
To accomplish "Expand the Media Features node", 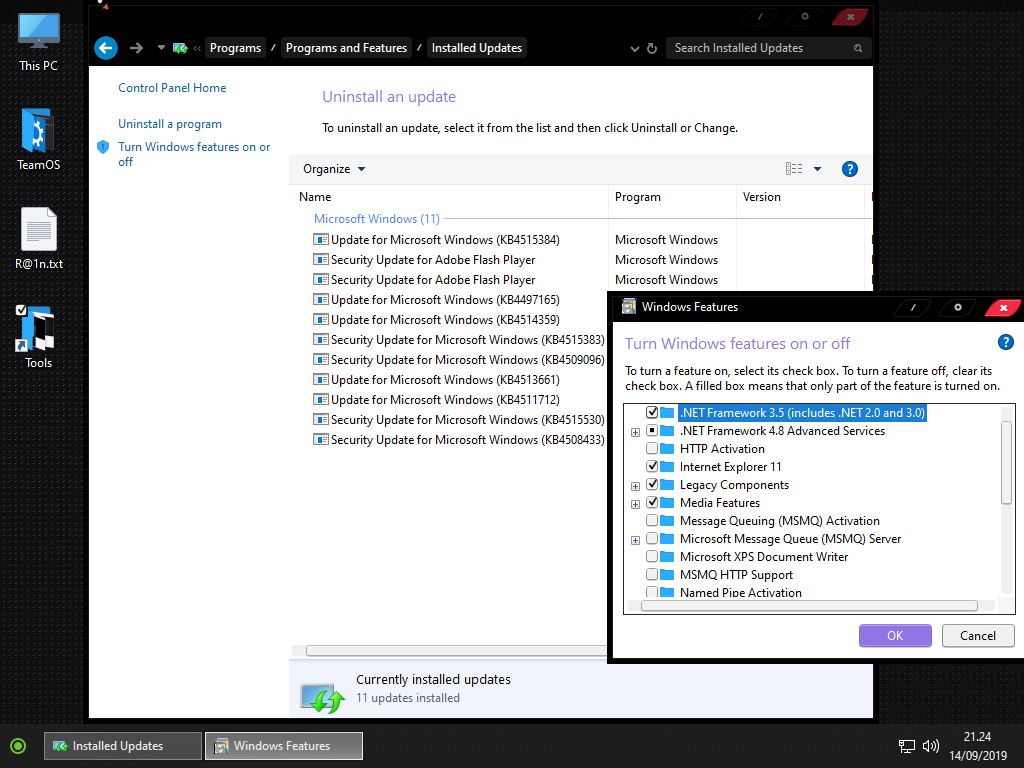I will [635, 504].
